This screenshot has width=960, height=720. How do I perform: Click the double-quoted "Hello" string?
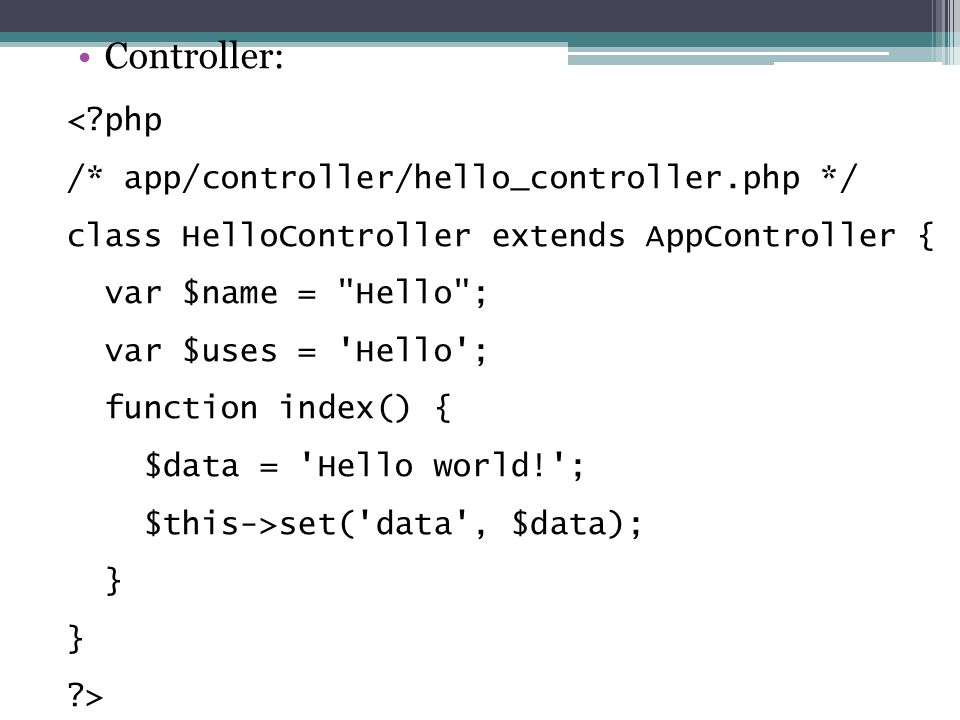click(x=404, y=292)
